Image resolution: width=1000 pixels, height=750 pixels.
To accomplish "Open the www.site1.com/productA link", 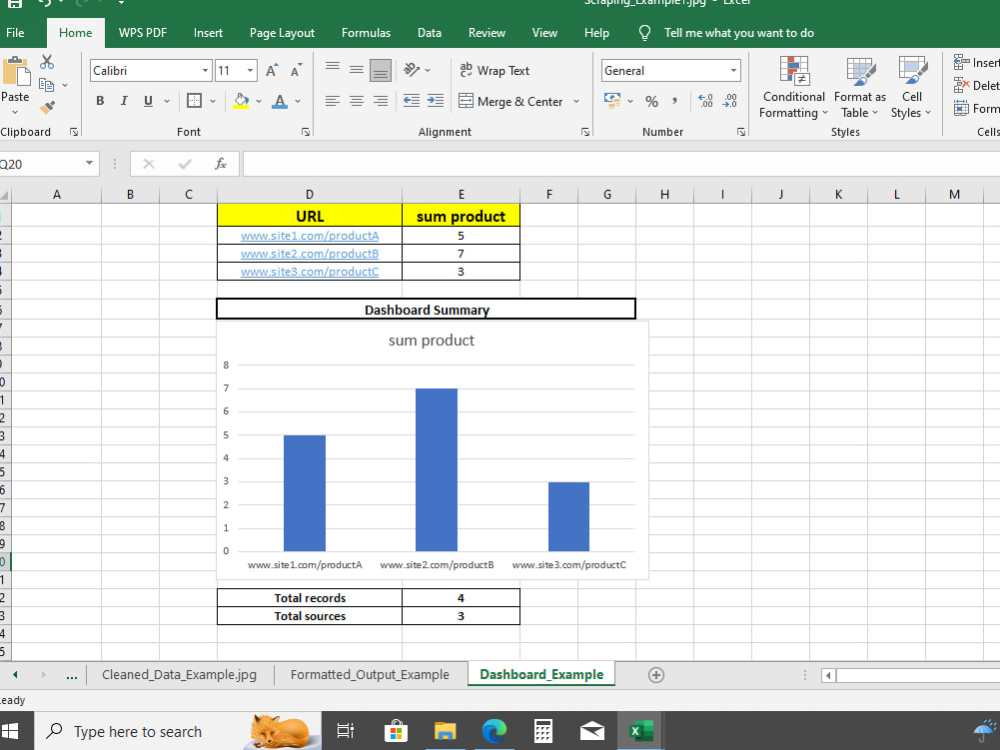I will (x=310, y=236).
